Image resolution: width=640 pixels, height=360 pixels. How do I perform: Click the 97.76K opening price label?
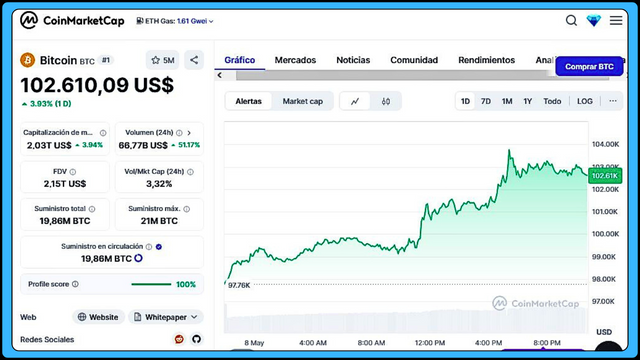(239, 285)
